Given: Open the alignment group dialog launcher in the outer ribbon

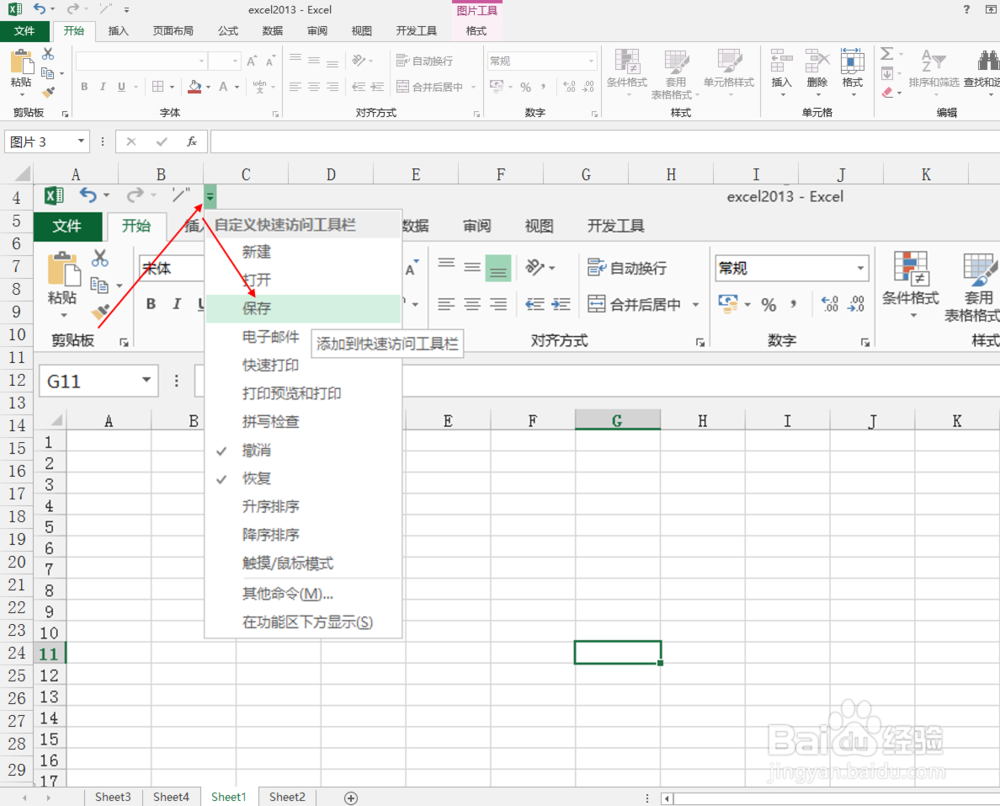Looking at the screenshot, I should (477, 114).
